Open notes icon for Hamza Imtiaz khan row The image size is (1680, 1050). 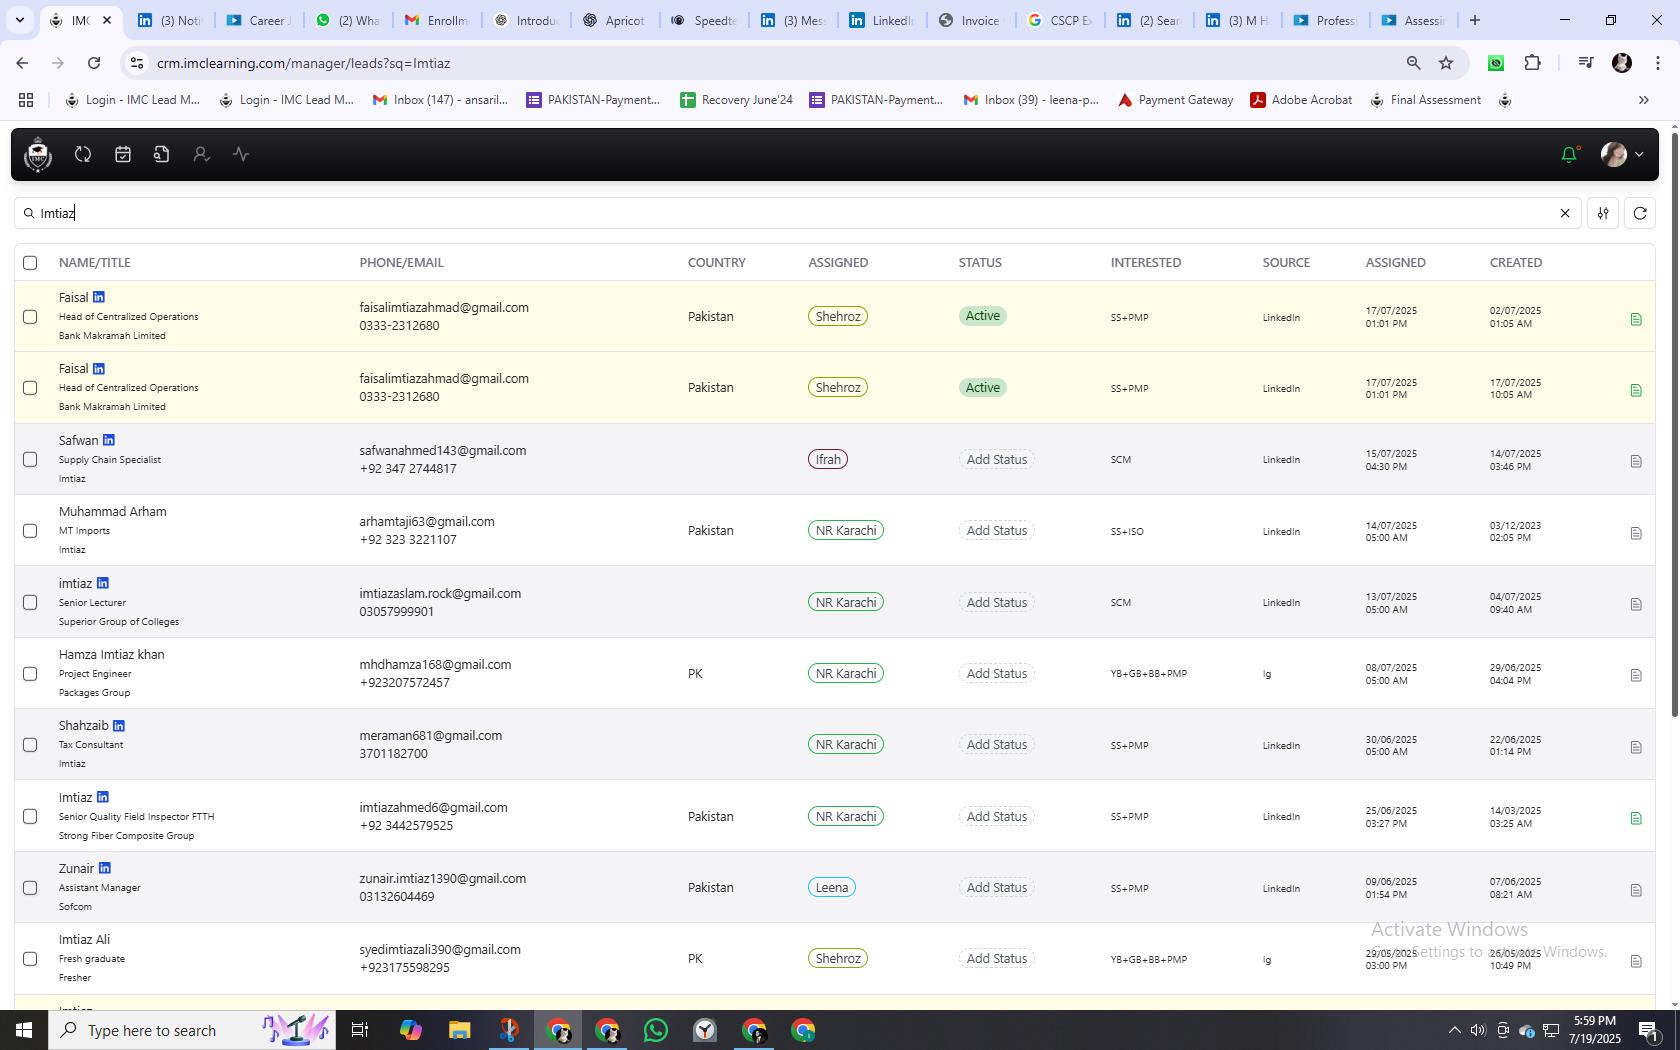coord(1636,675)
